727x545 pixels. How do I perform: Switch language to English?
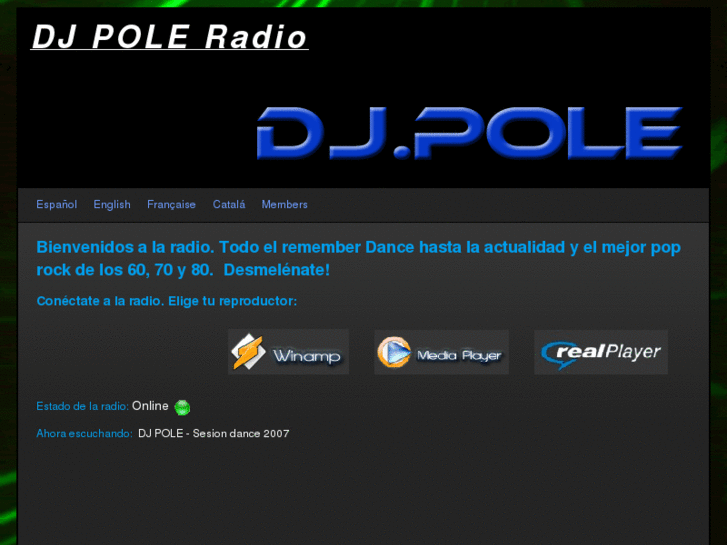tap(112, 205)
